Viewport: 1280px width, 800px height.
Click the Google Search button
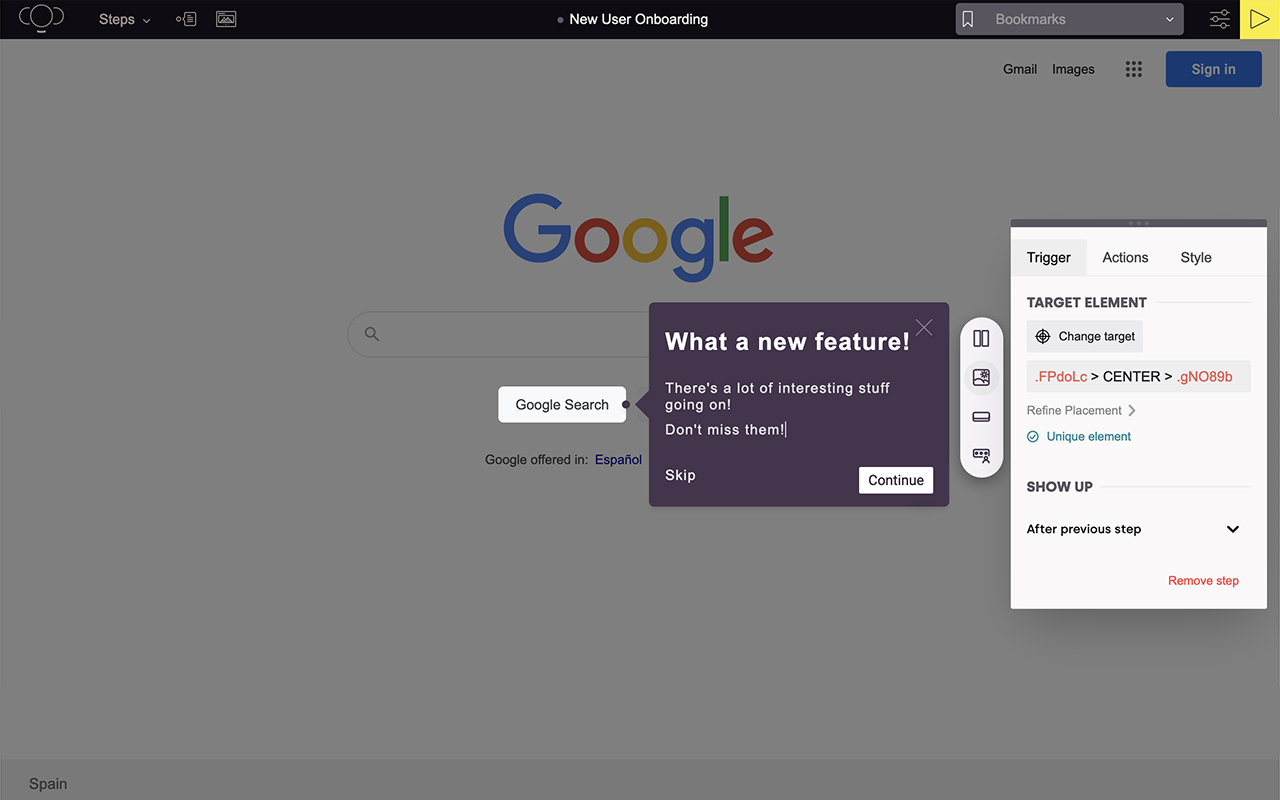click(x=562, y=405)
